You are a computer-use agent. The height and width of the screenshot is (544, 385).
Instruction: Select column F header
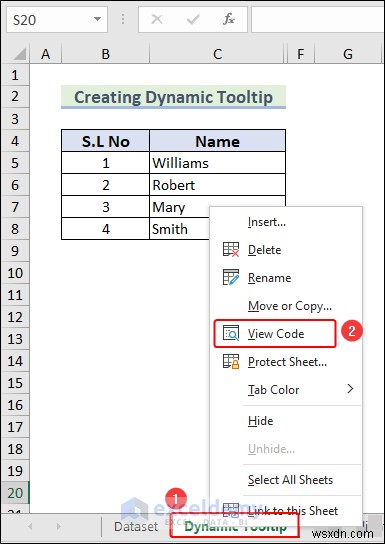pyautogui.click(x=300, y=54)
